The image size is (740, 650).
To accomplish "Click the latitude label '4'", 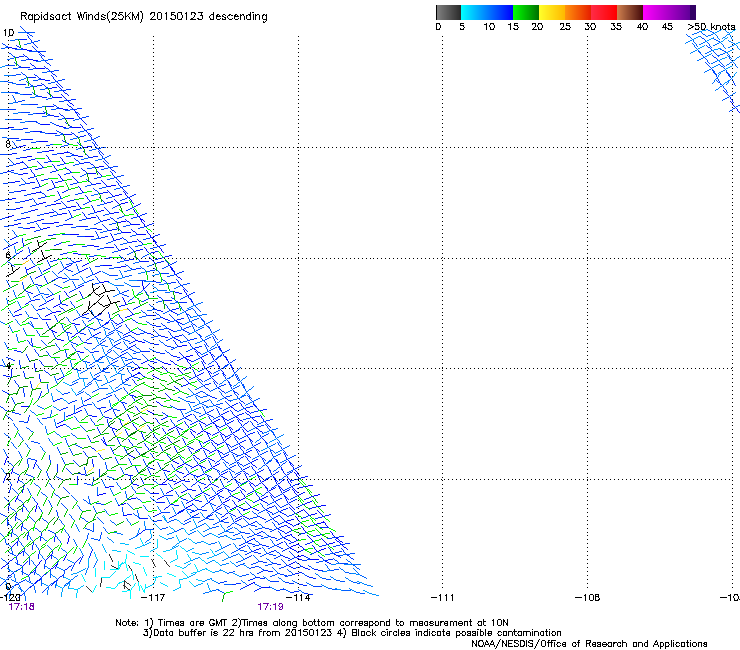I will click(8, 365).
